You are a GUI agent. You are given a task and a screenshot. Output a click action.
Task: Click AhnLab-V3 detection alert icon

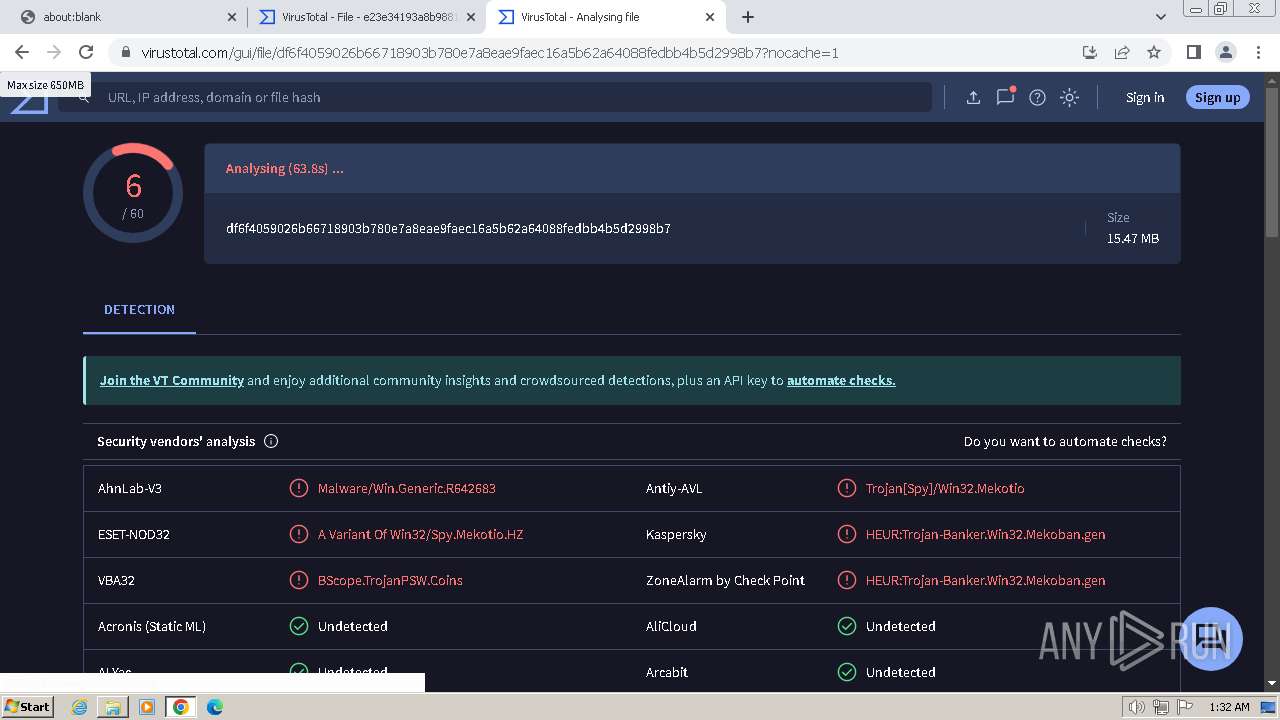pos(298,488)
